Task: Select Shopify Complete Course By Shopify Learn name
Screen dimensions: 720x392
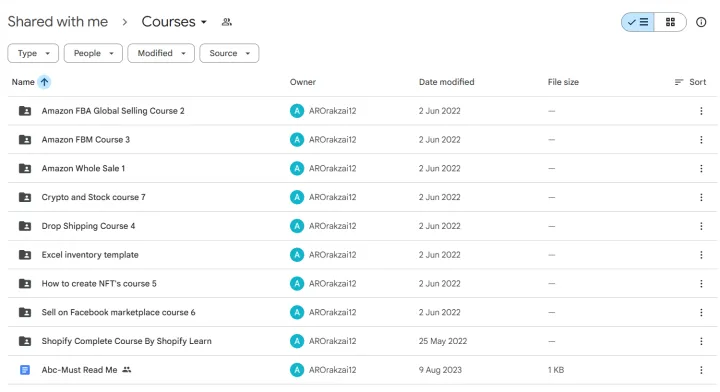Action: (127, 342)
